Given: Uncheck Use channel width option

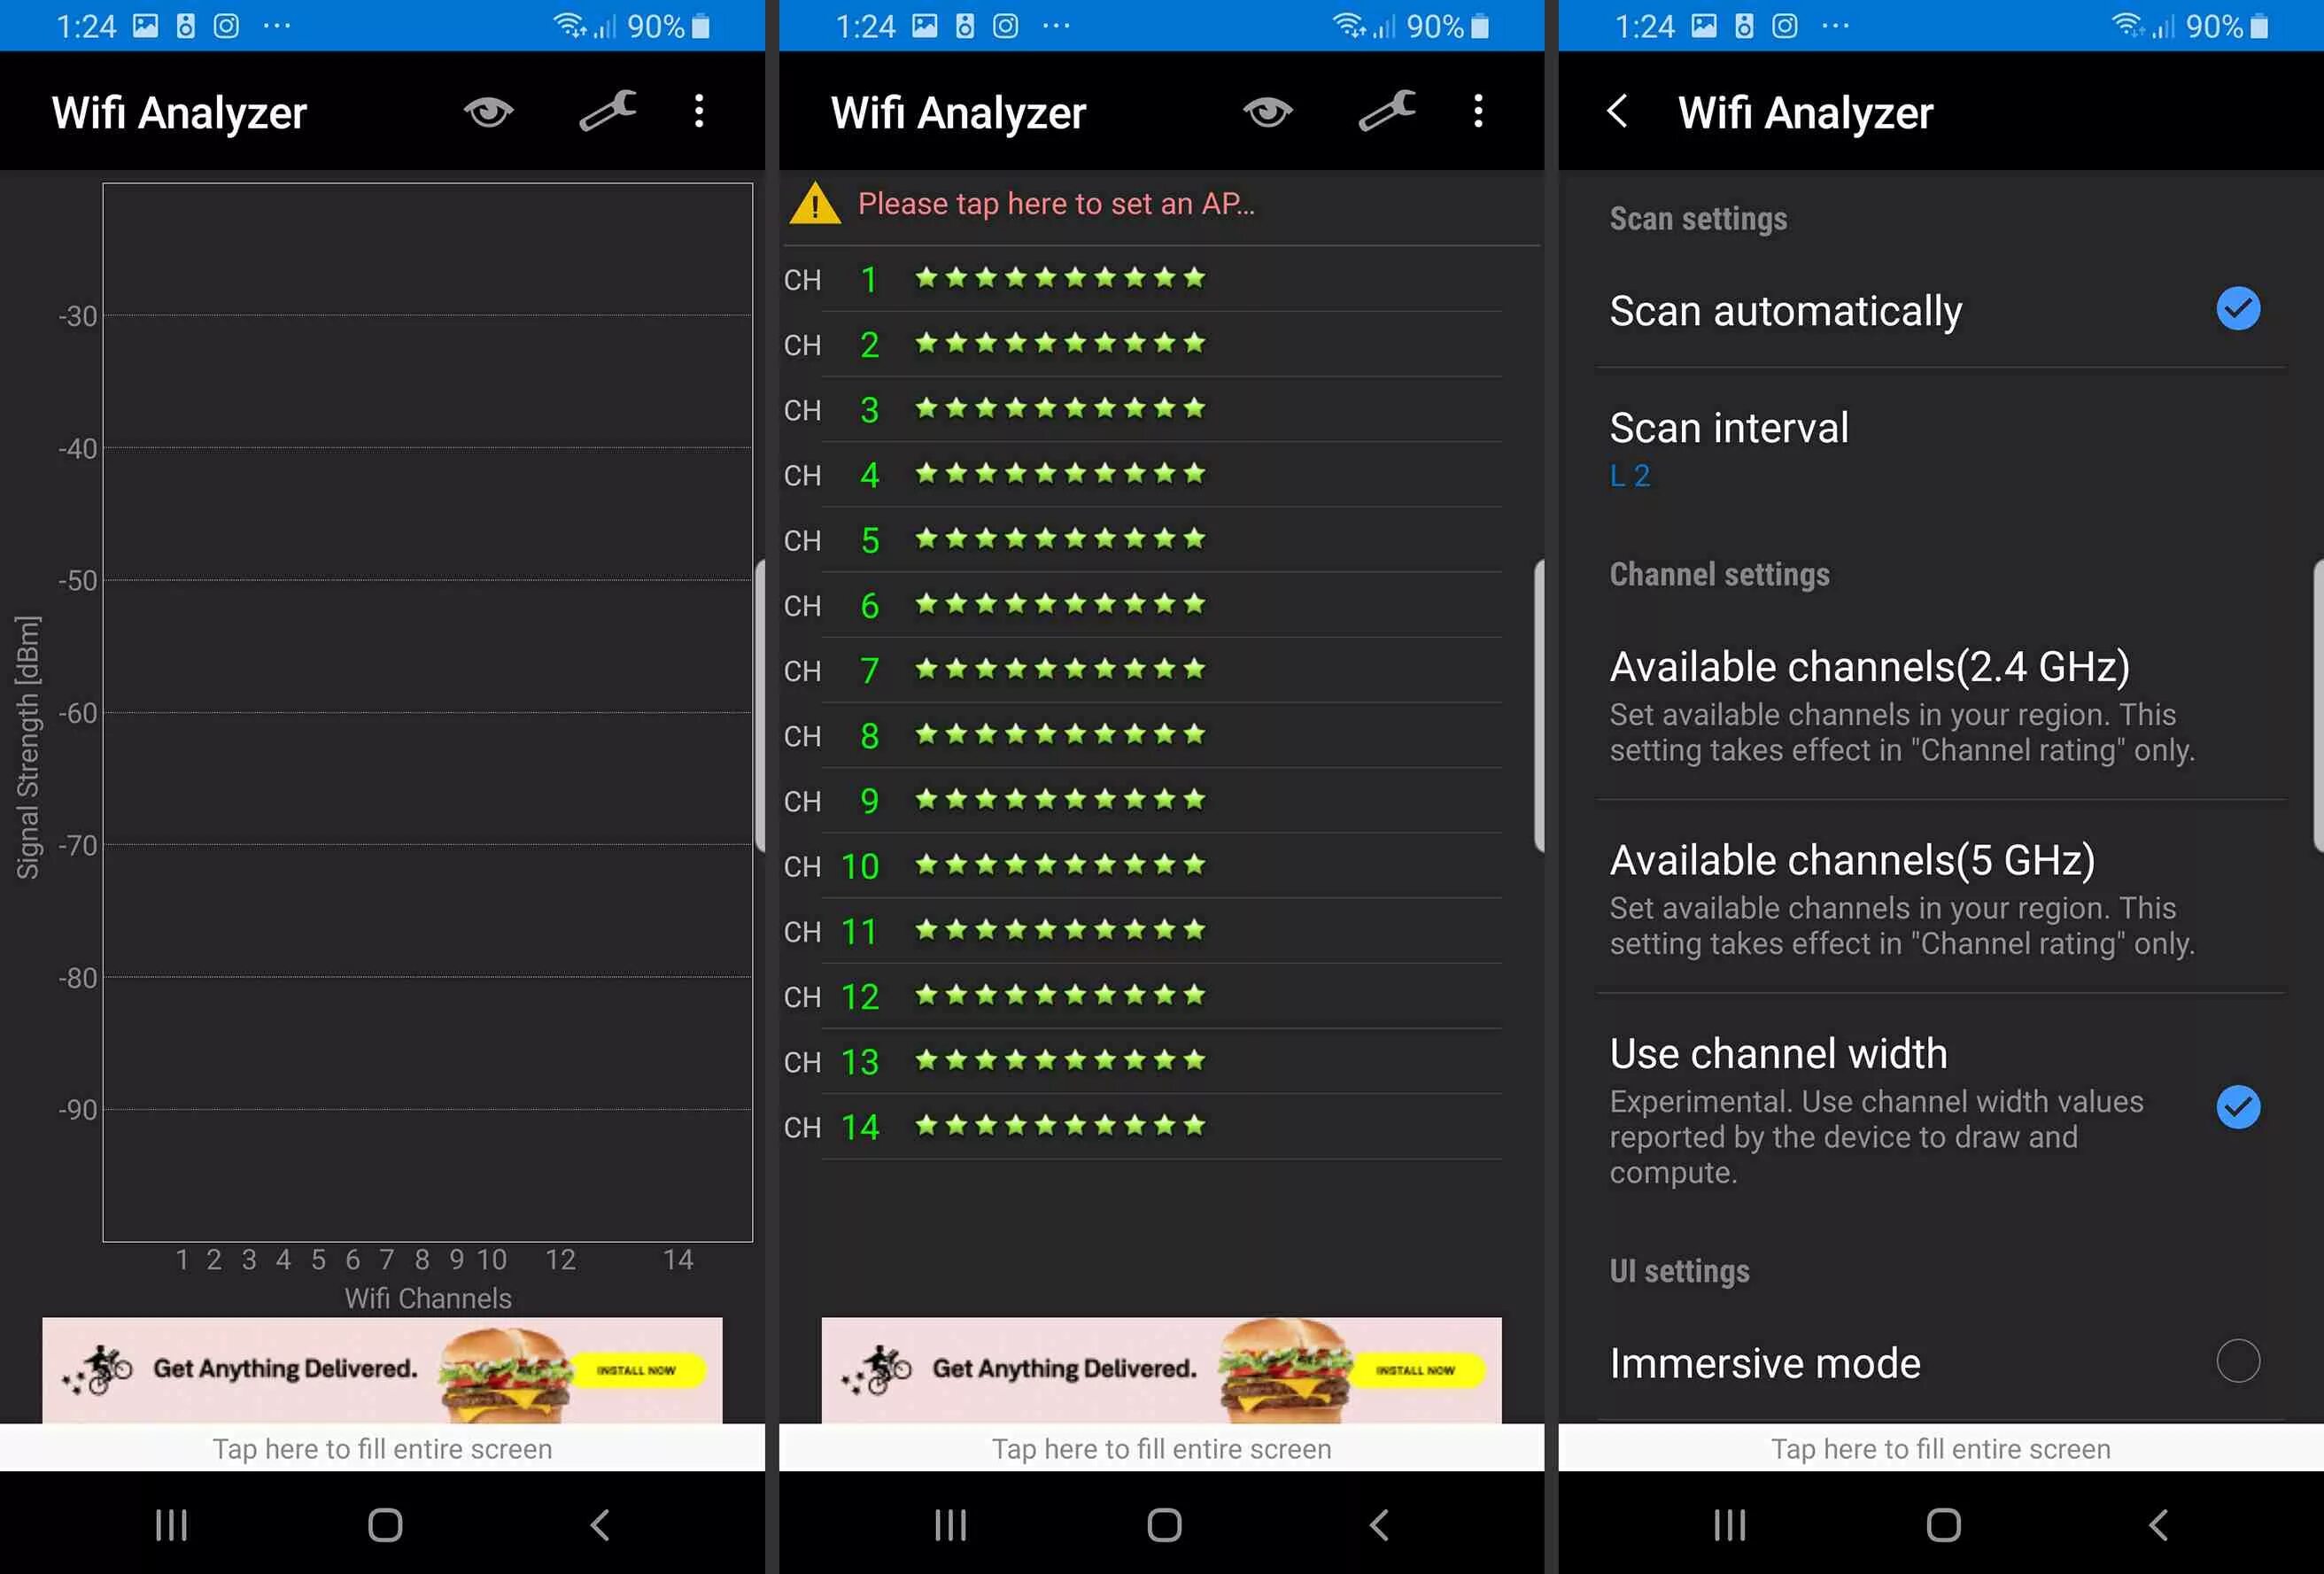Looking at the screenshot, I should (x=2237, y=1107).
